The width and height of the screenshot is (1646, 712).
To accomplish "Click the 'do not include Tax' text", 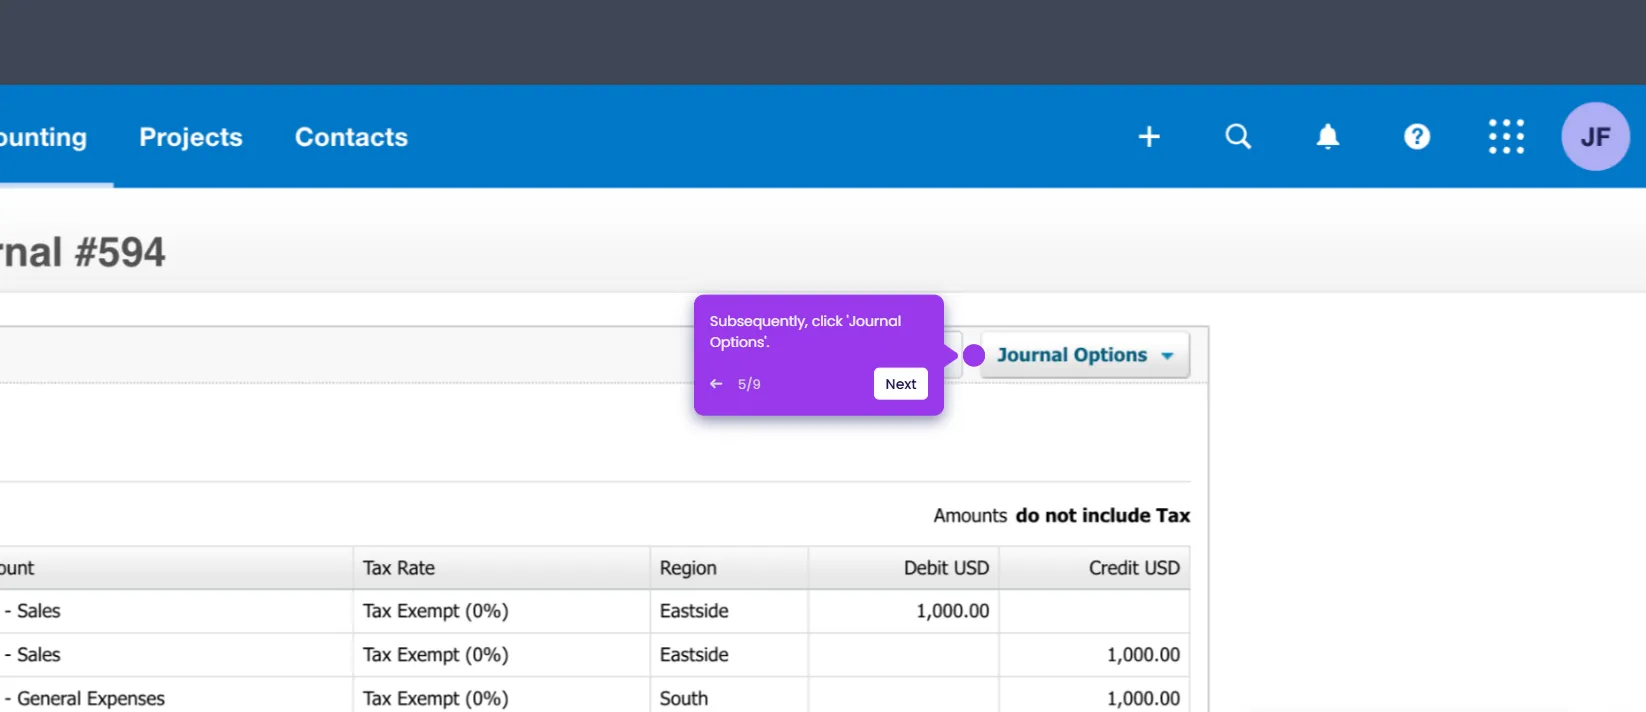I will [x=1102, y=516].
